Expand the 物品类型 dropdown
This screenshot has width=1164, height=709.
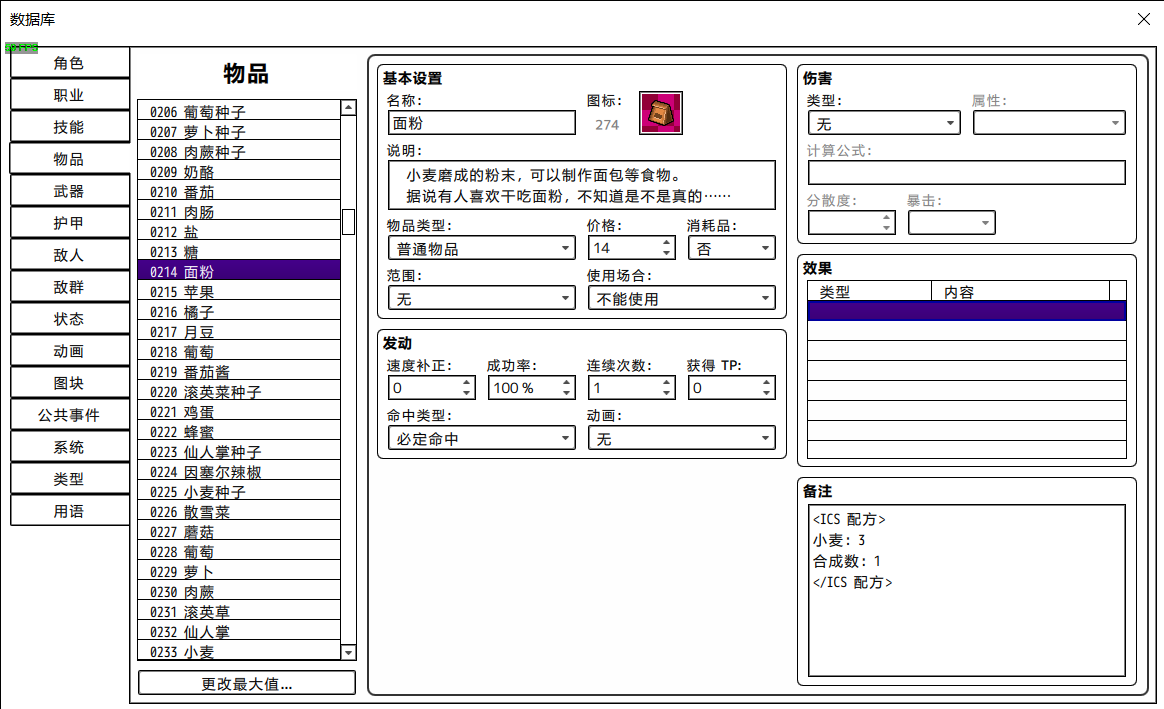[x=482, y=248]
